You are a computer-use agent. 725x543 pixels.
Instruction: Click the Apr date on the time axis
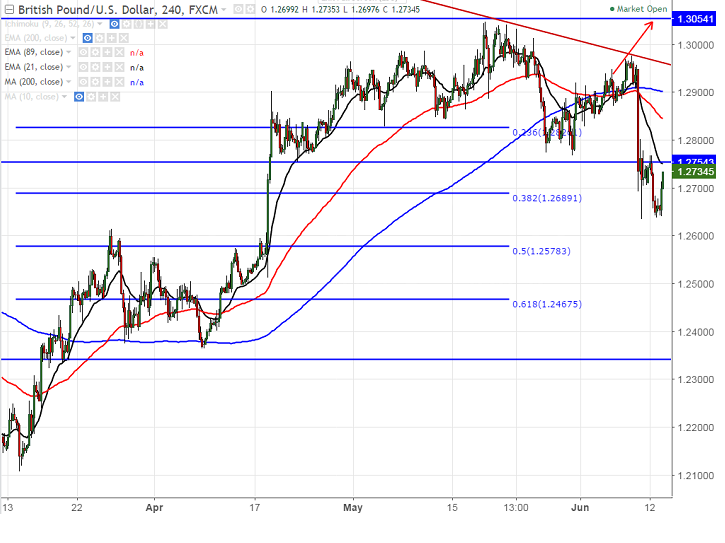[x=154, y=508]
